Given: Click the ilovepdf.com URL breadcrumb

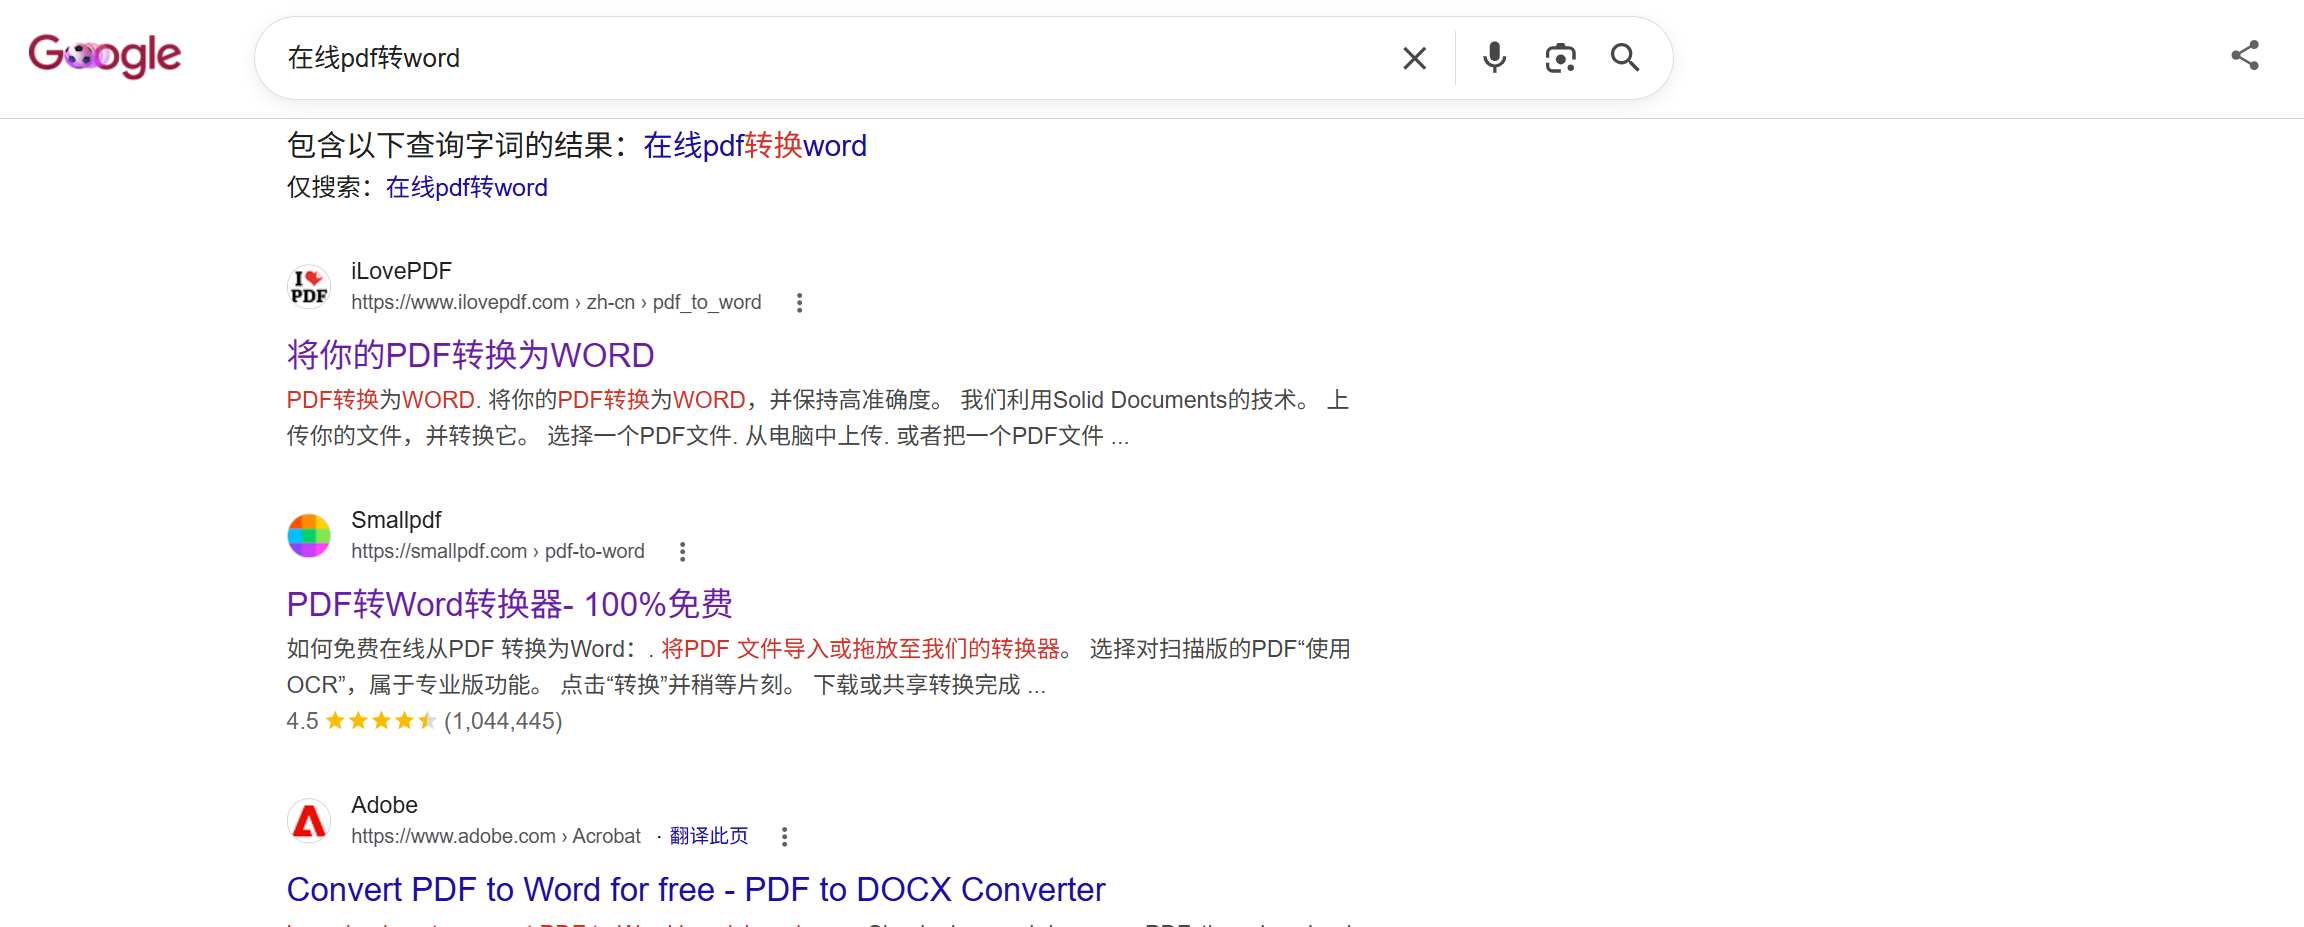Looking at the screenshot, I should (x=556, y=302).
